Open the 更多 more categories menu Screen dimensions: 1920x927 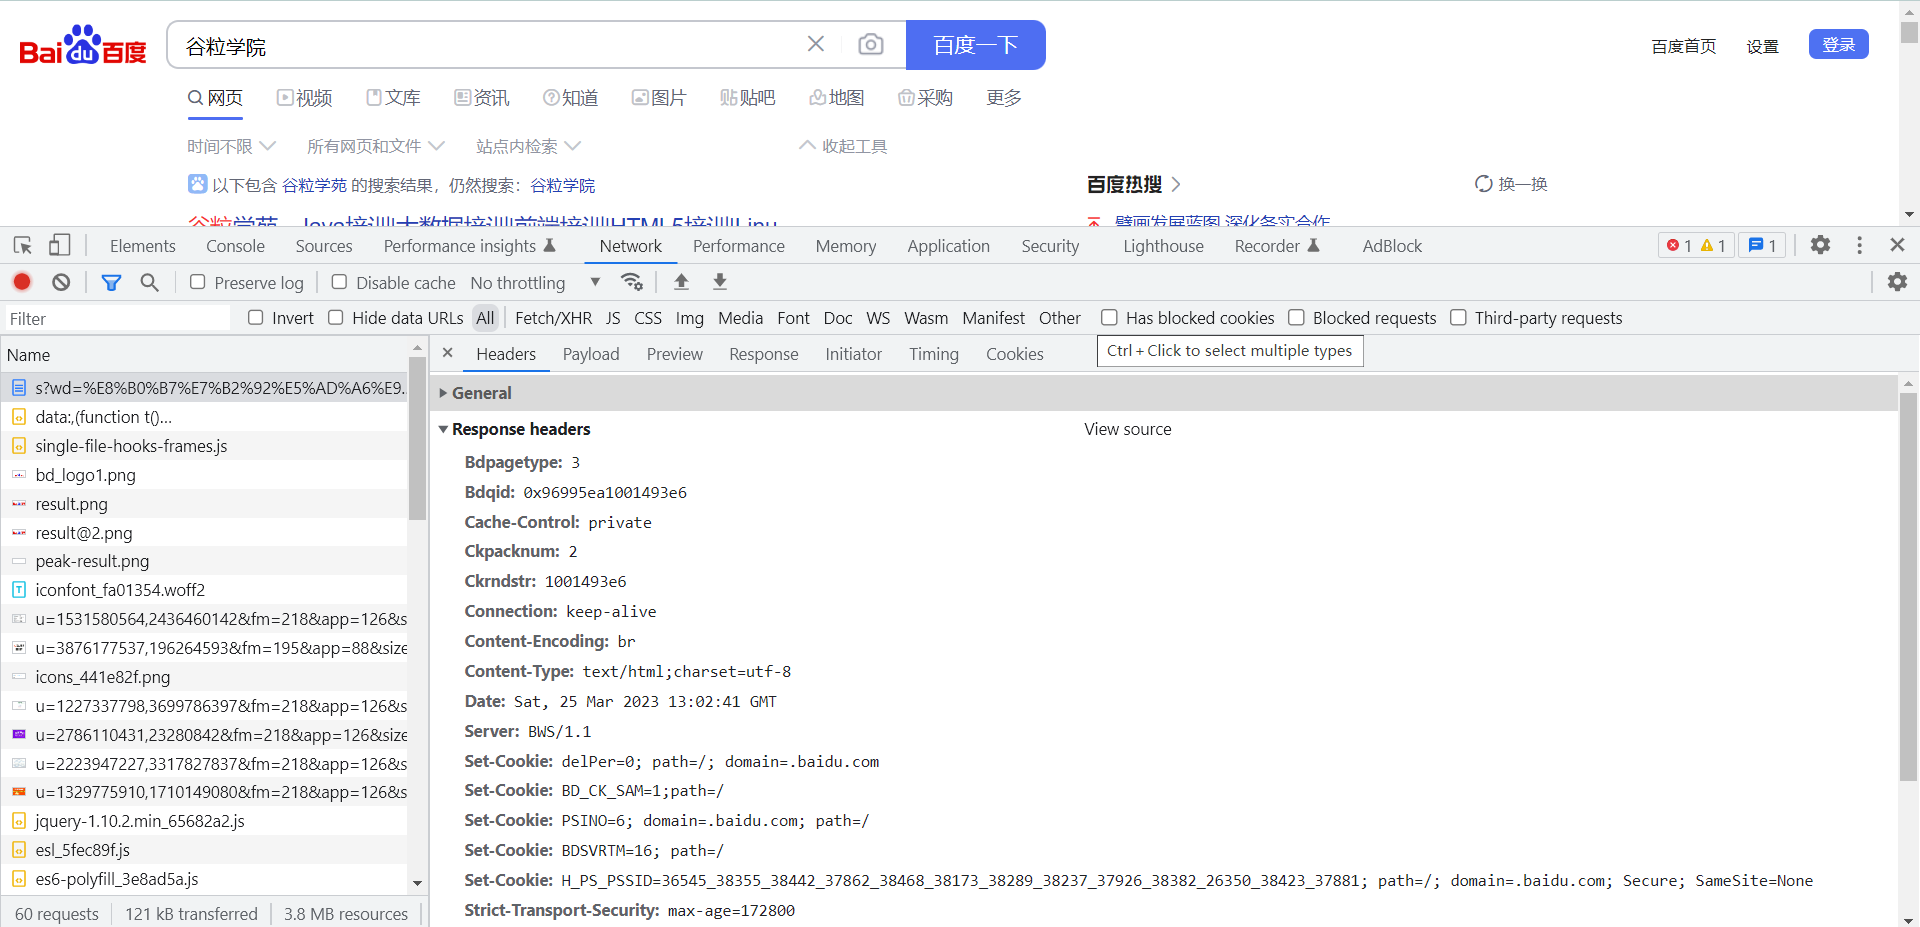coord(1004,98)
